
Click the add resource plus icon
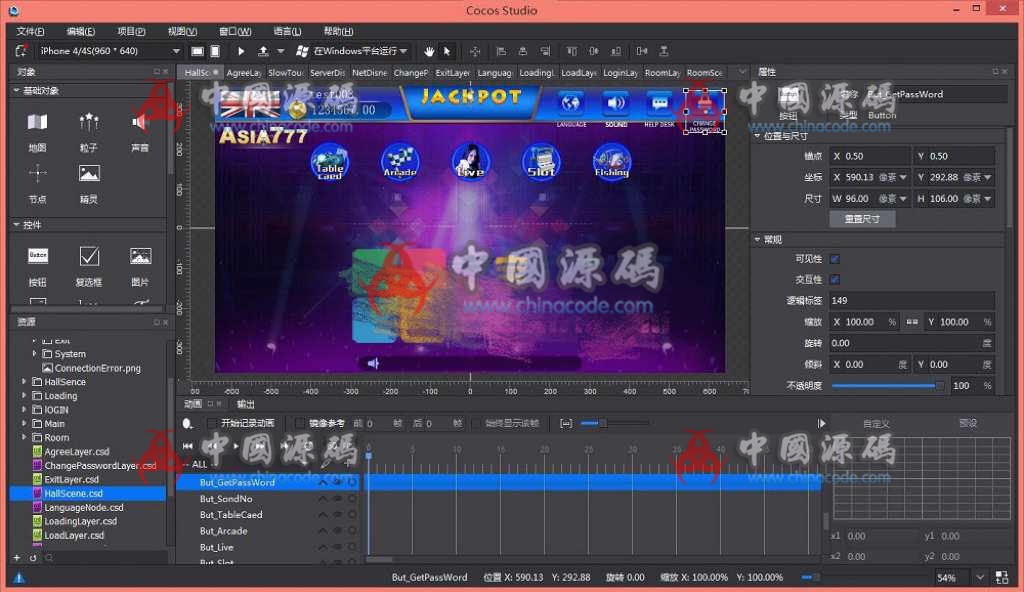point(17,557)
